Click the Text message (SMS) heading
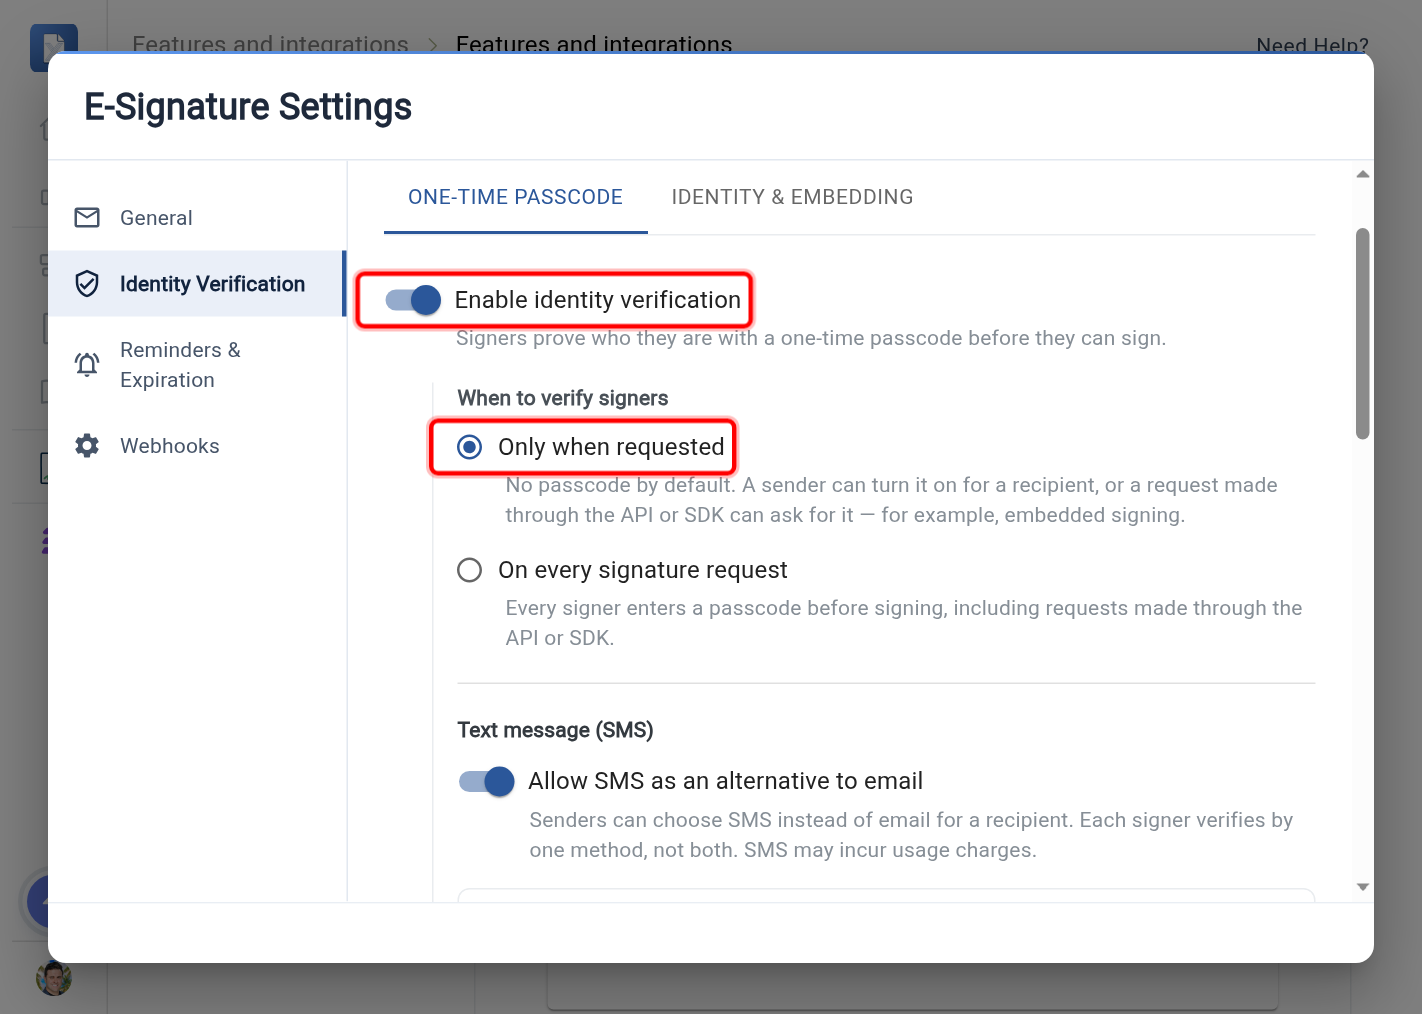This screenshot has width=1422, height=1014. (555, 730)
